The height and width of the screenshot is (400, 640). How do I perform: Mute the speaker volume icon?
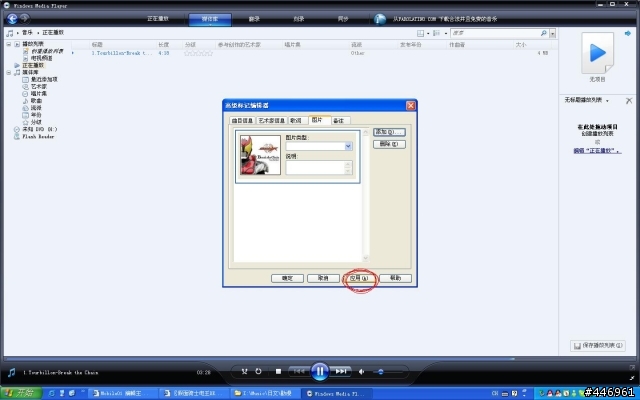click(x=361, y=372)
